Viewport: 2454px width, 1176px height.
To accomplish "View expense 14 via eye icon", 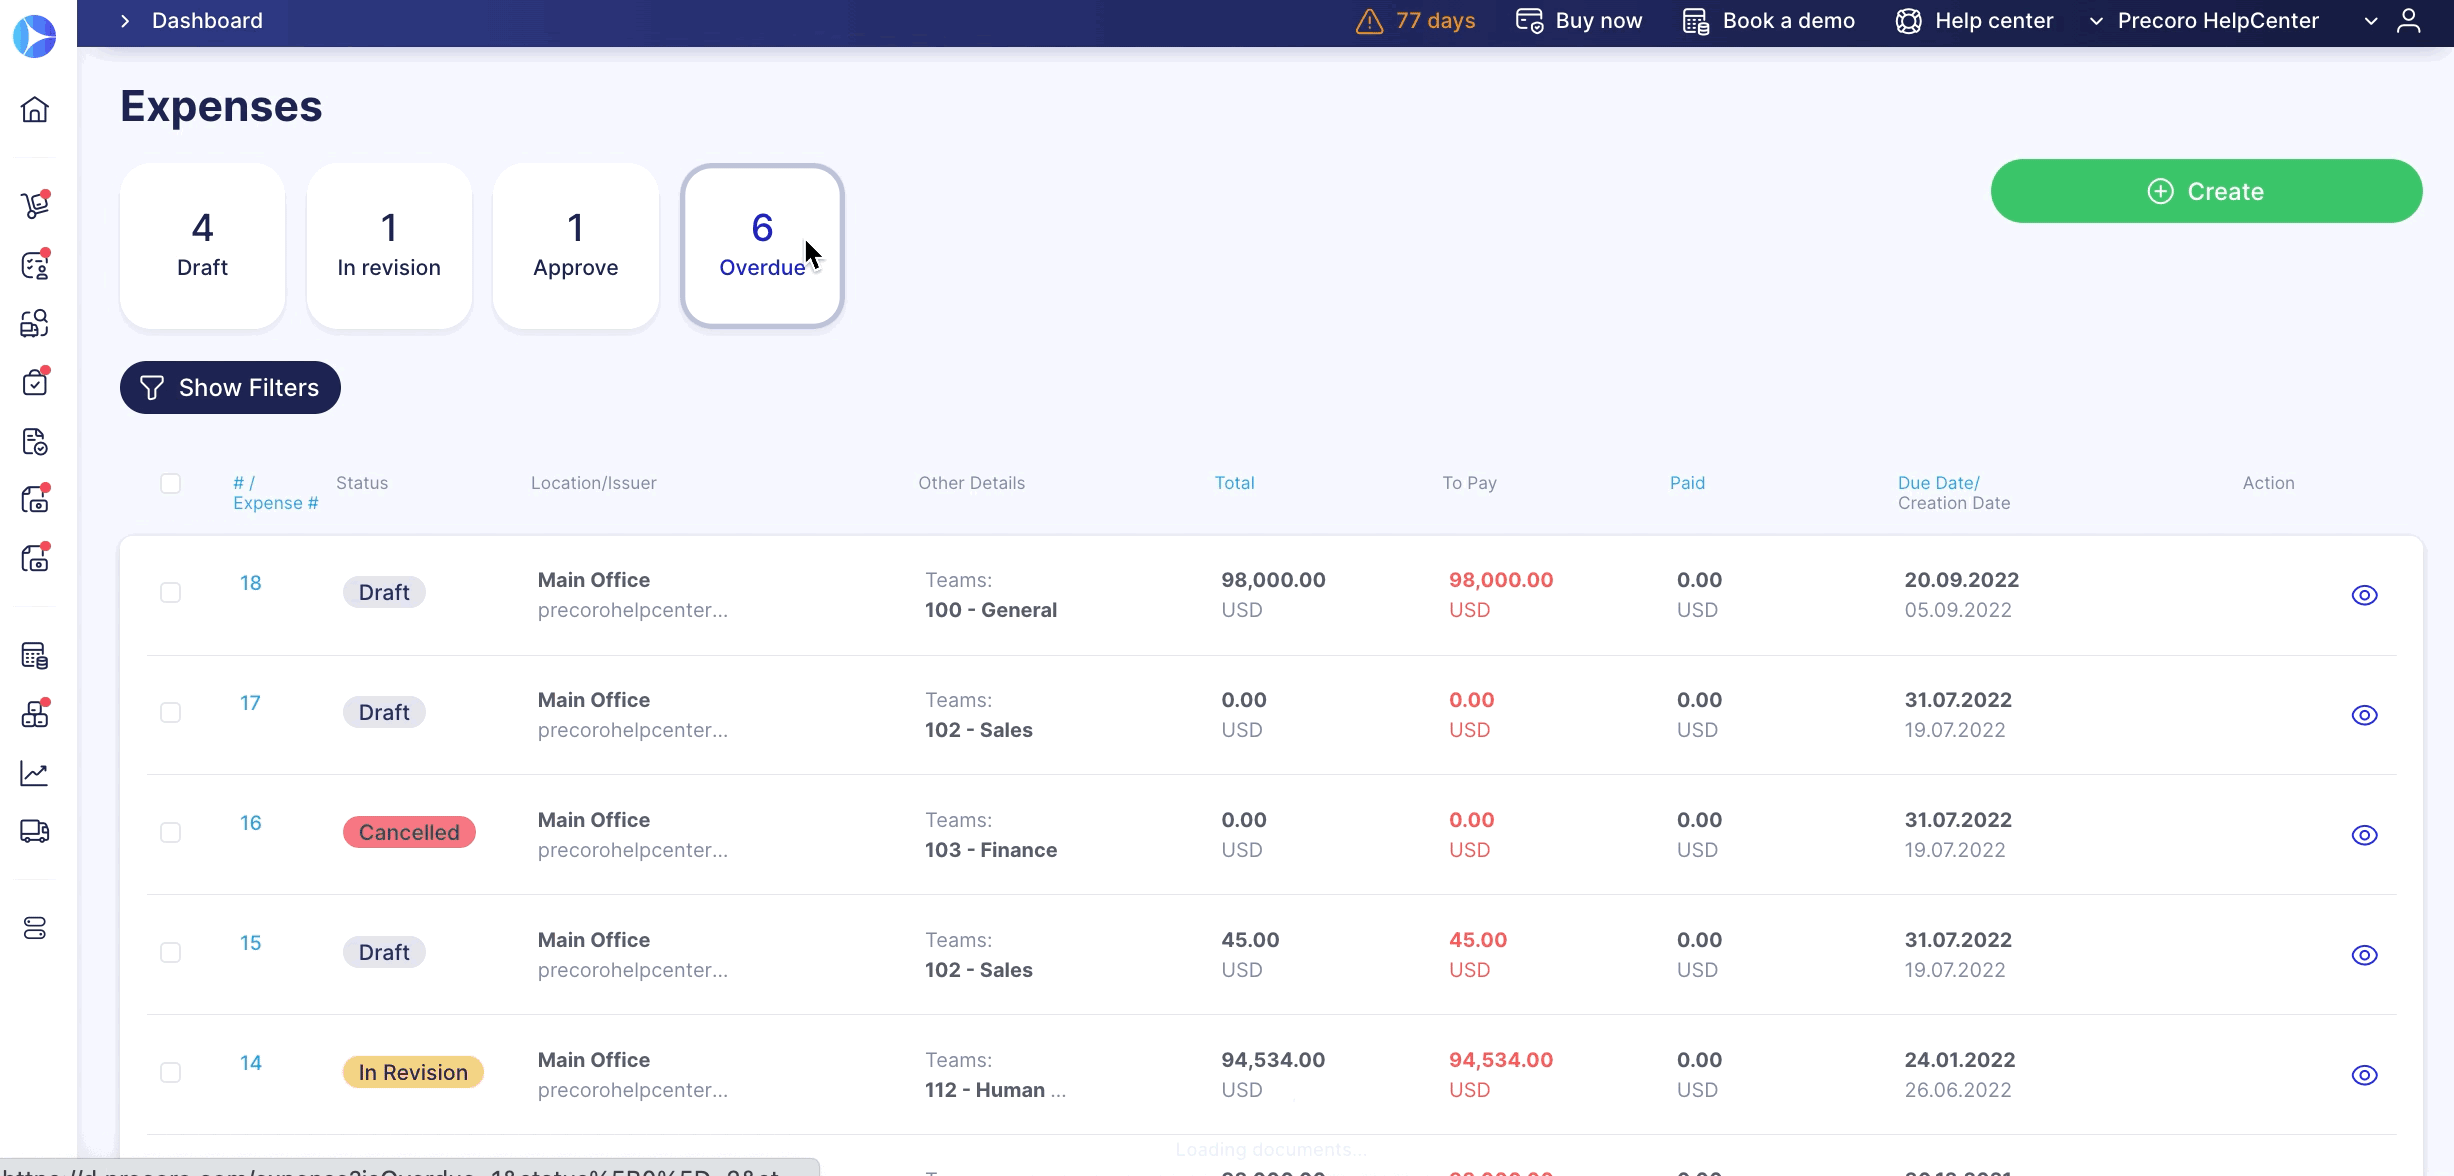I will tap(2364, 1075).
